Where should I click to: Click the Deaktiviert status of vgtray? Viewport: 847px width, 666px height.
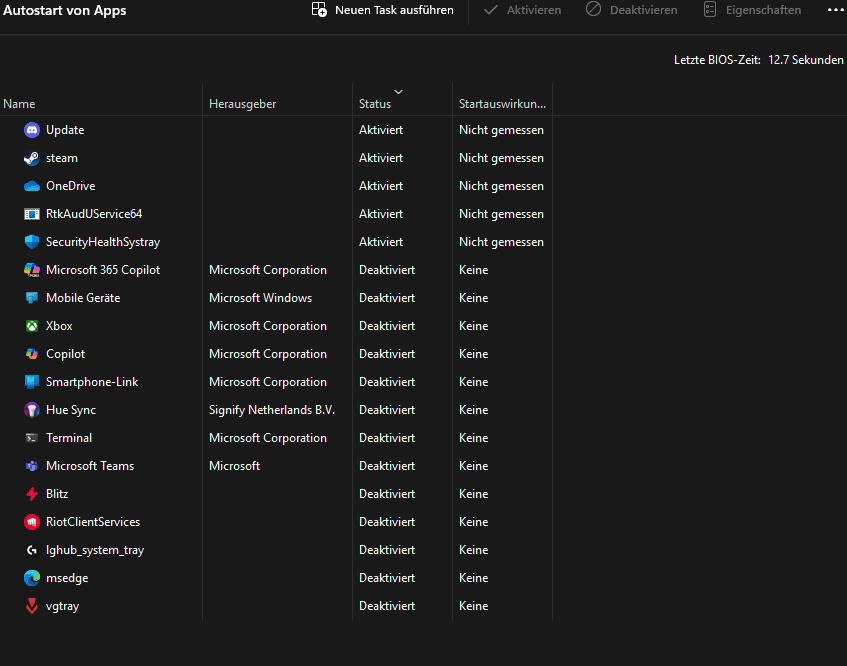click(387, 606)
